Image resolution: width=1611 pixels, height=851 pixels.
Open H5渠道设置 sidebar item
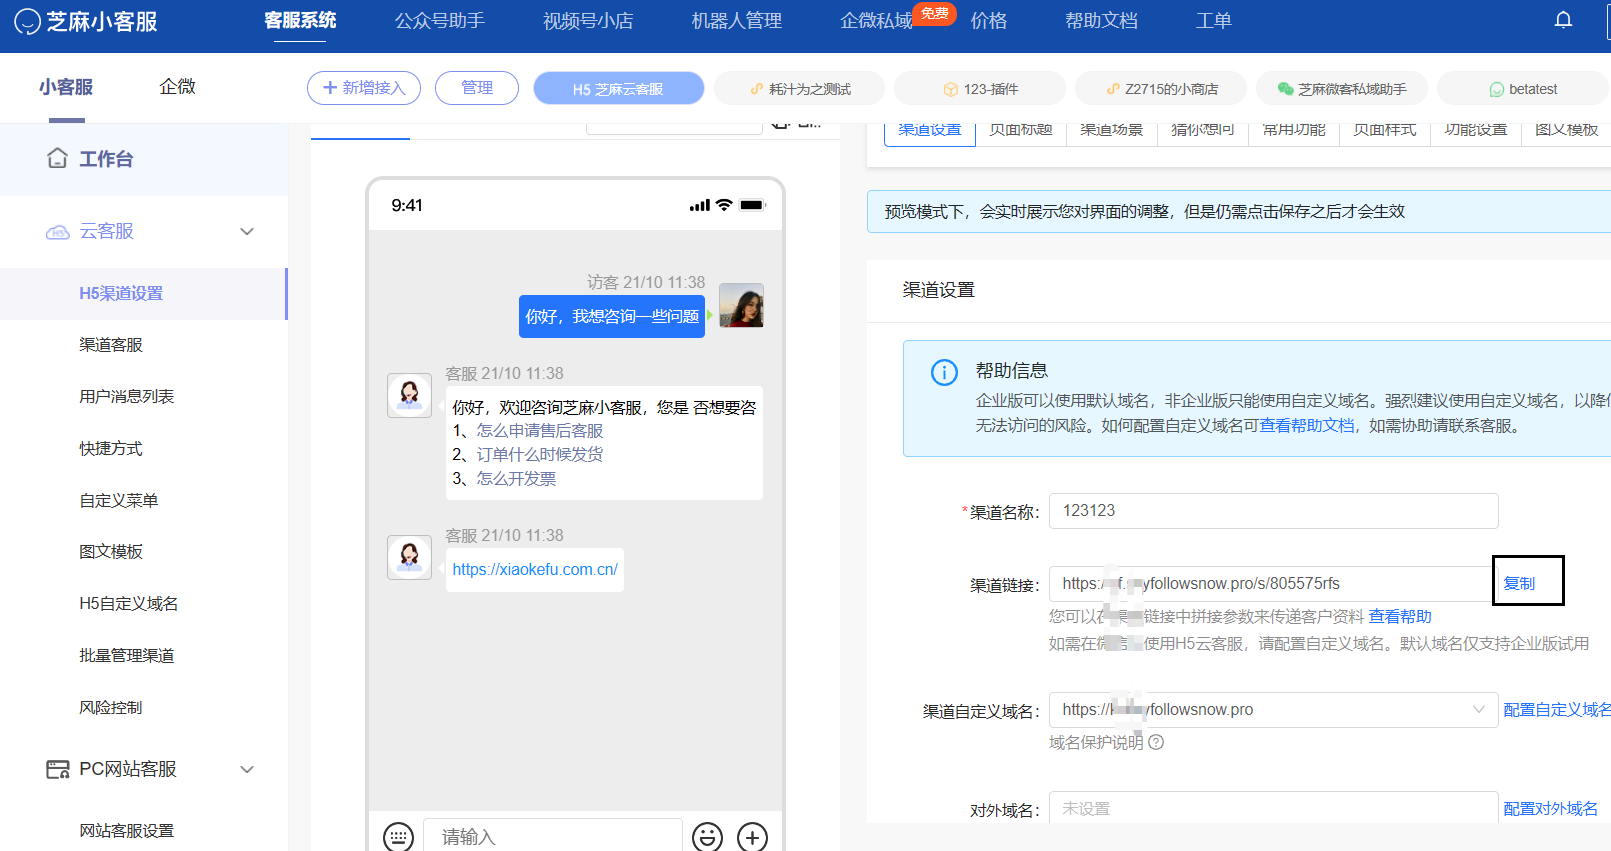[144, 293]
